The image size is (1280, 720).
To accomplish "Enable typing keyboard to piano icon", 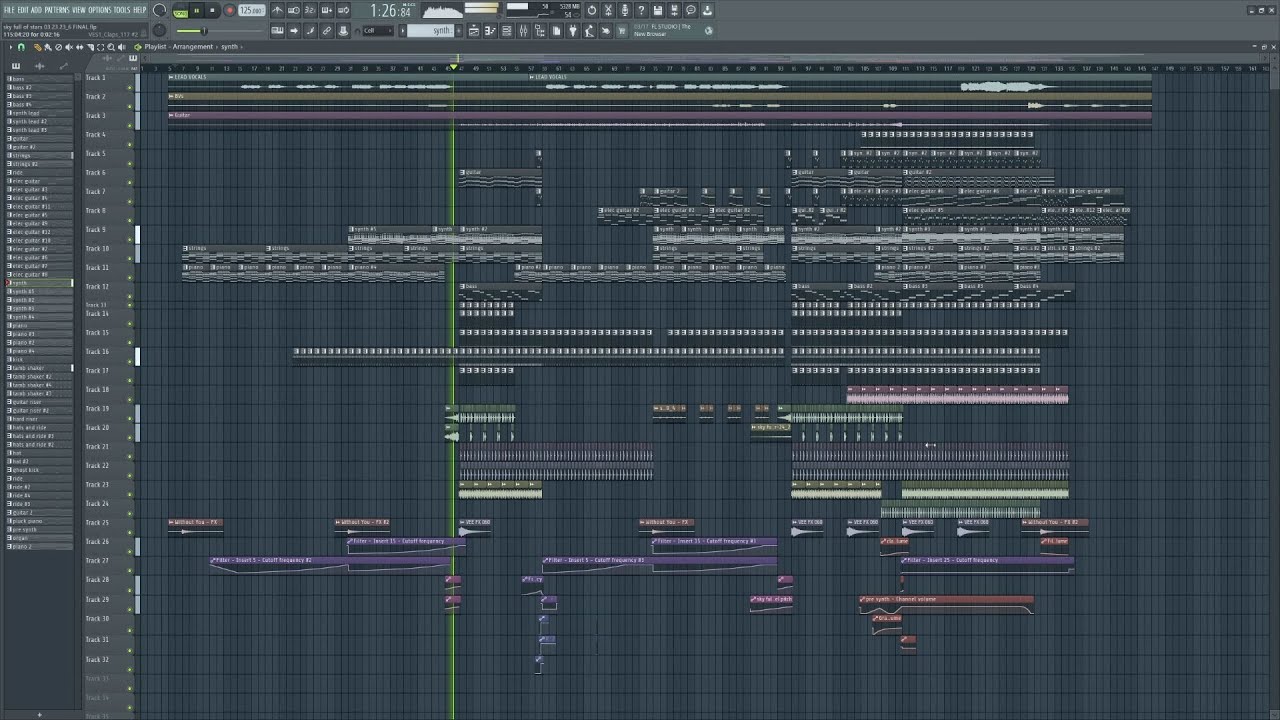I will tap(277, 30).
